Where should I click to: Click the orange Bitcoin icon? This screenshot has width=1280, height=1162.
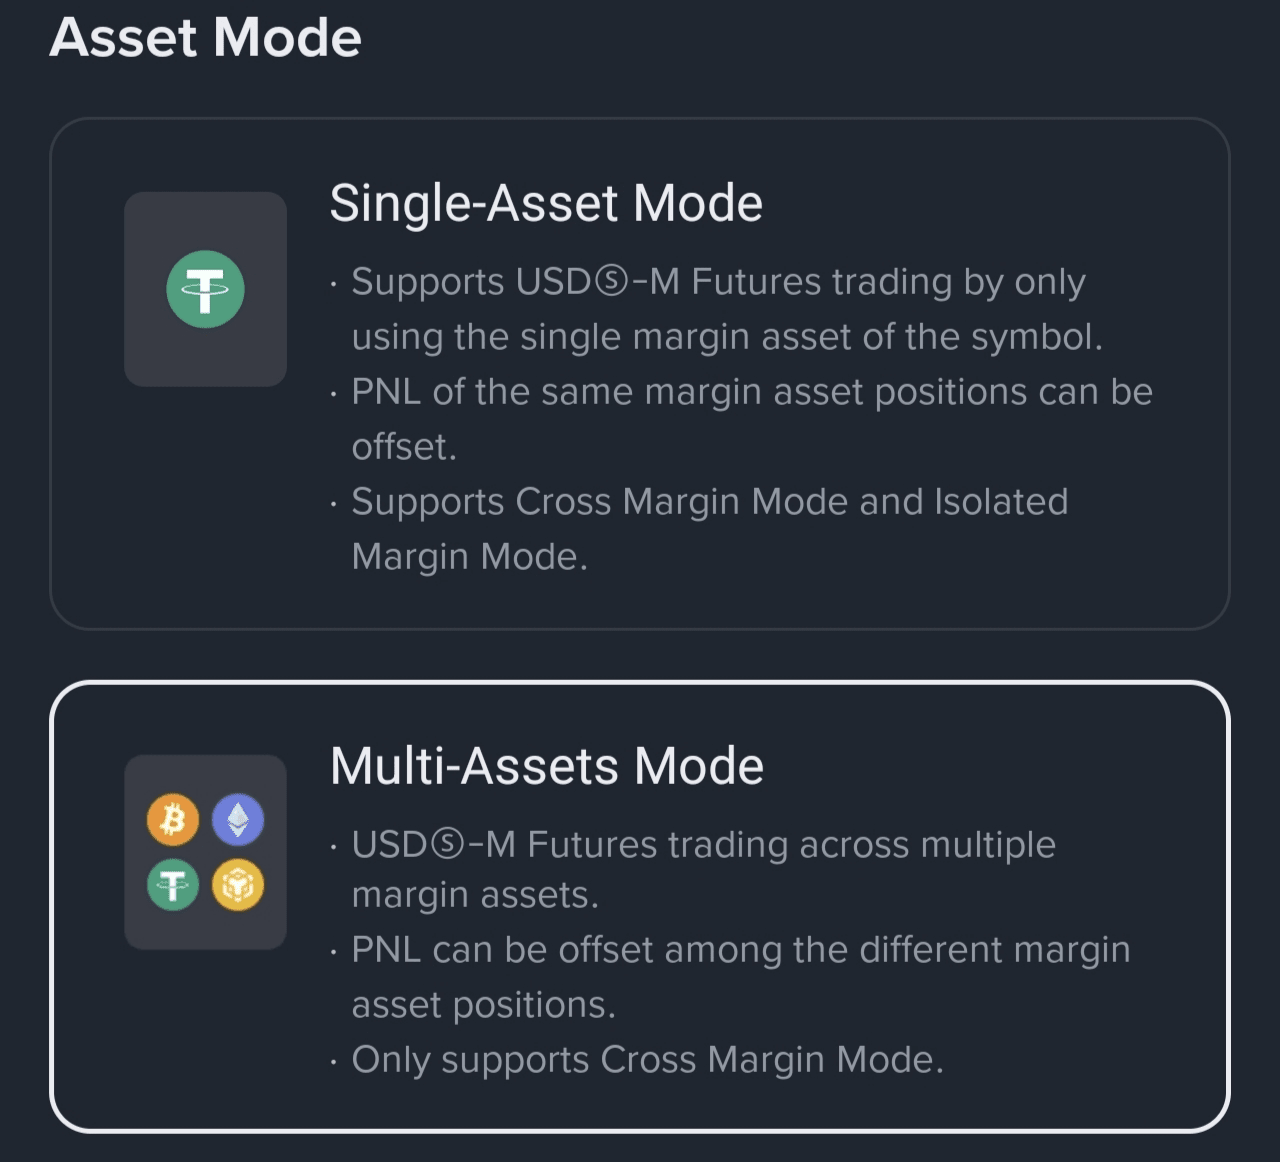[173, 820]
